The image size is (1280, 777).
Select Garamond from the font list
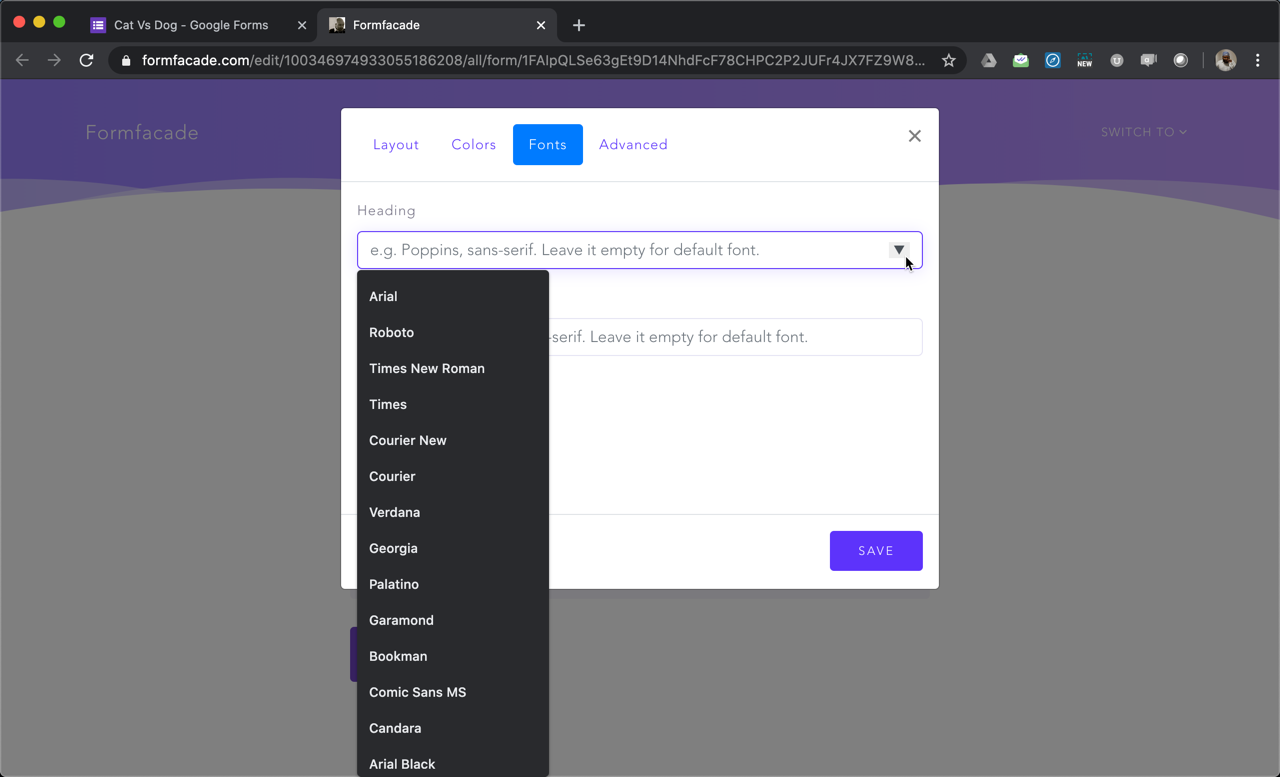(401, 620)
